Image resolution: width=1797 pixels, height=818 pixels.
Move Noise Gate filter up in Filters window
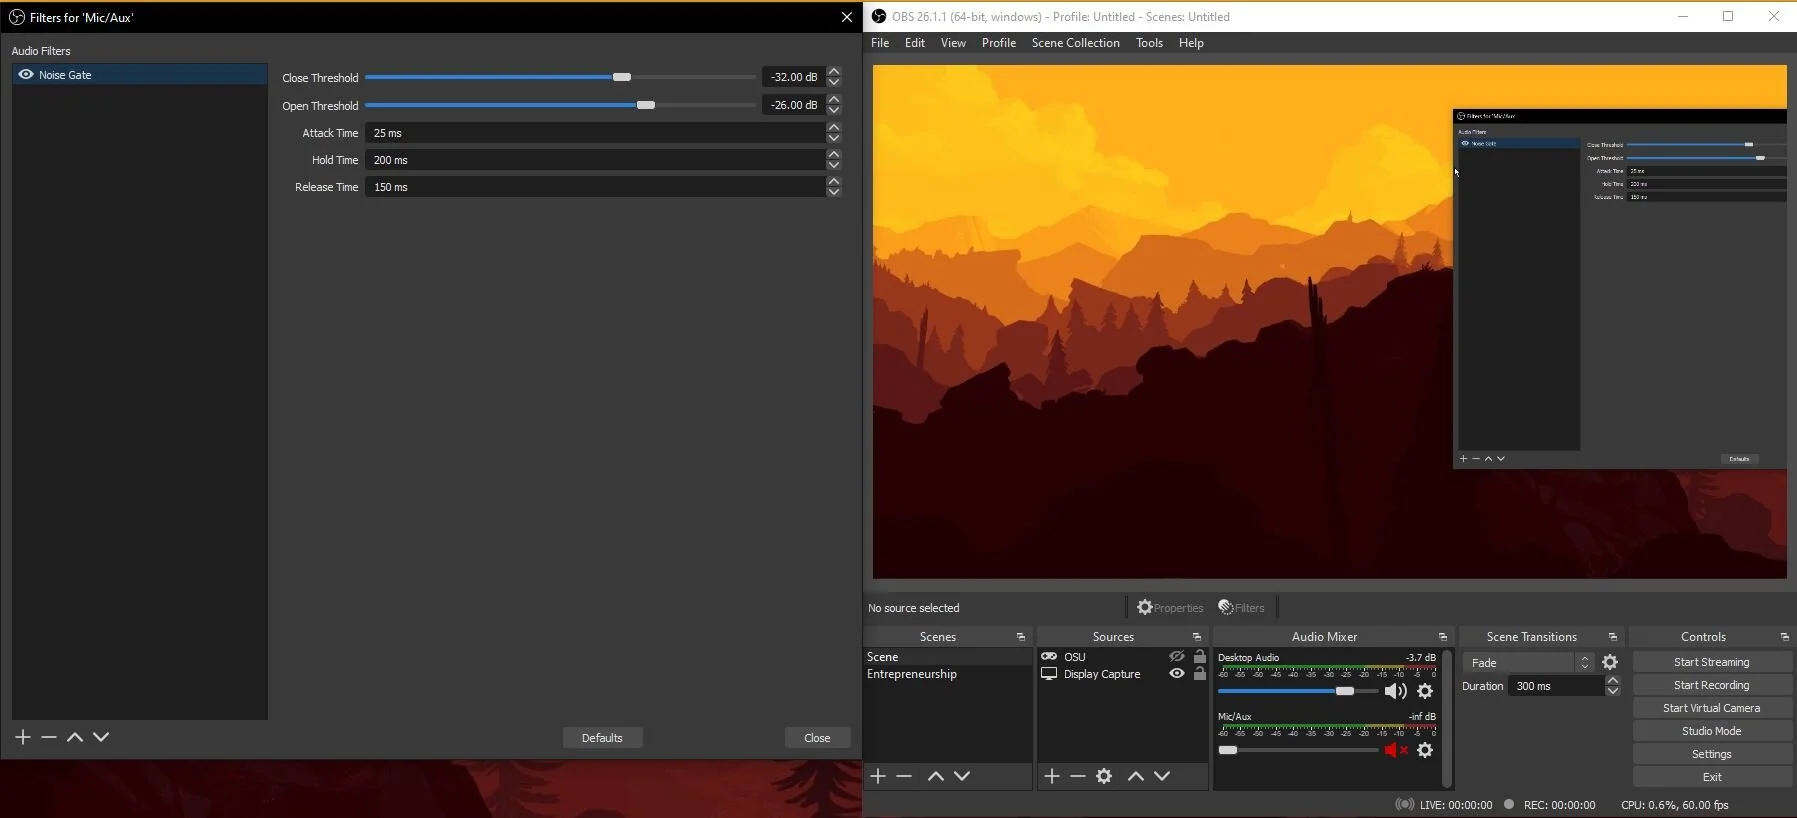75,737
